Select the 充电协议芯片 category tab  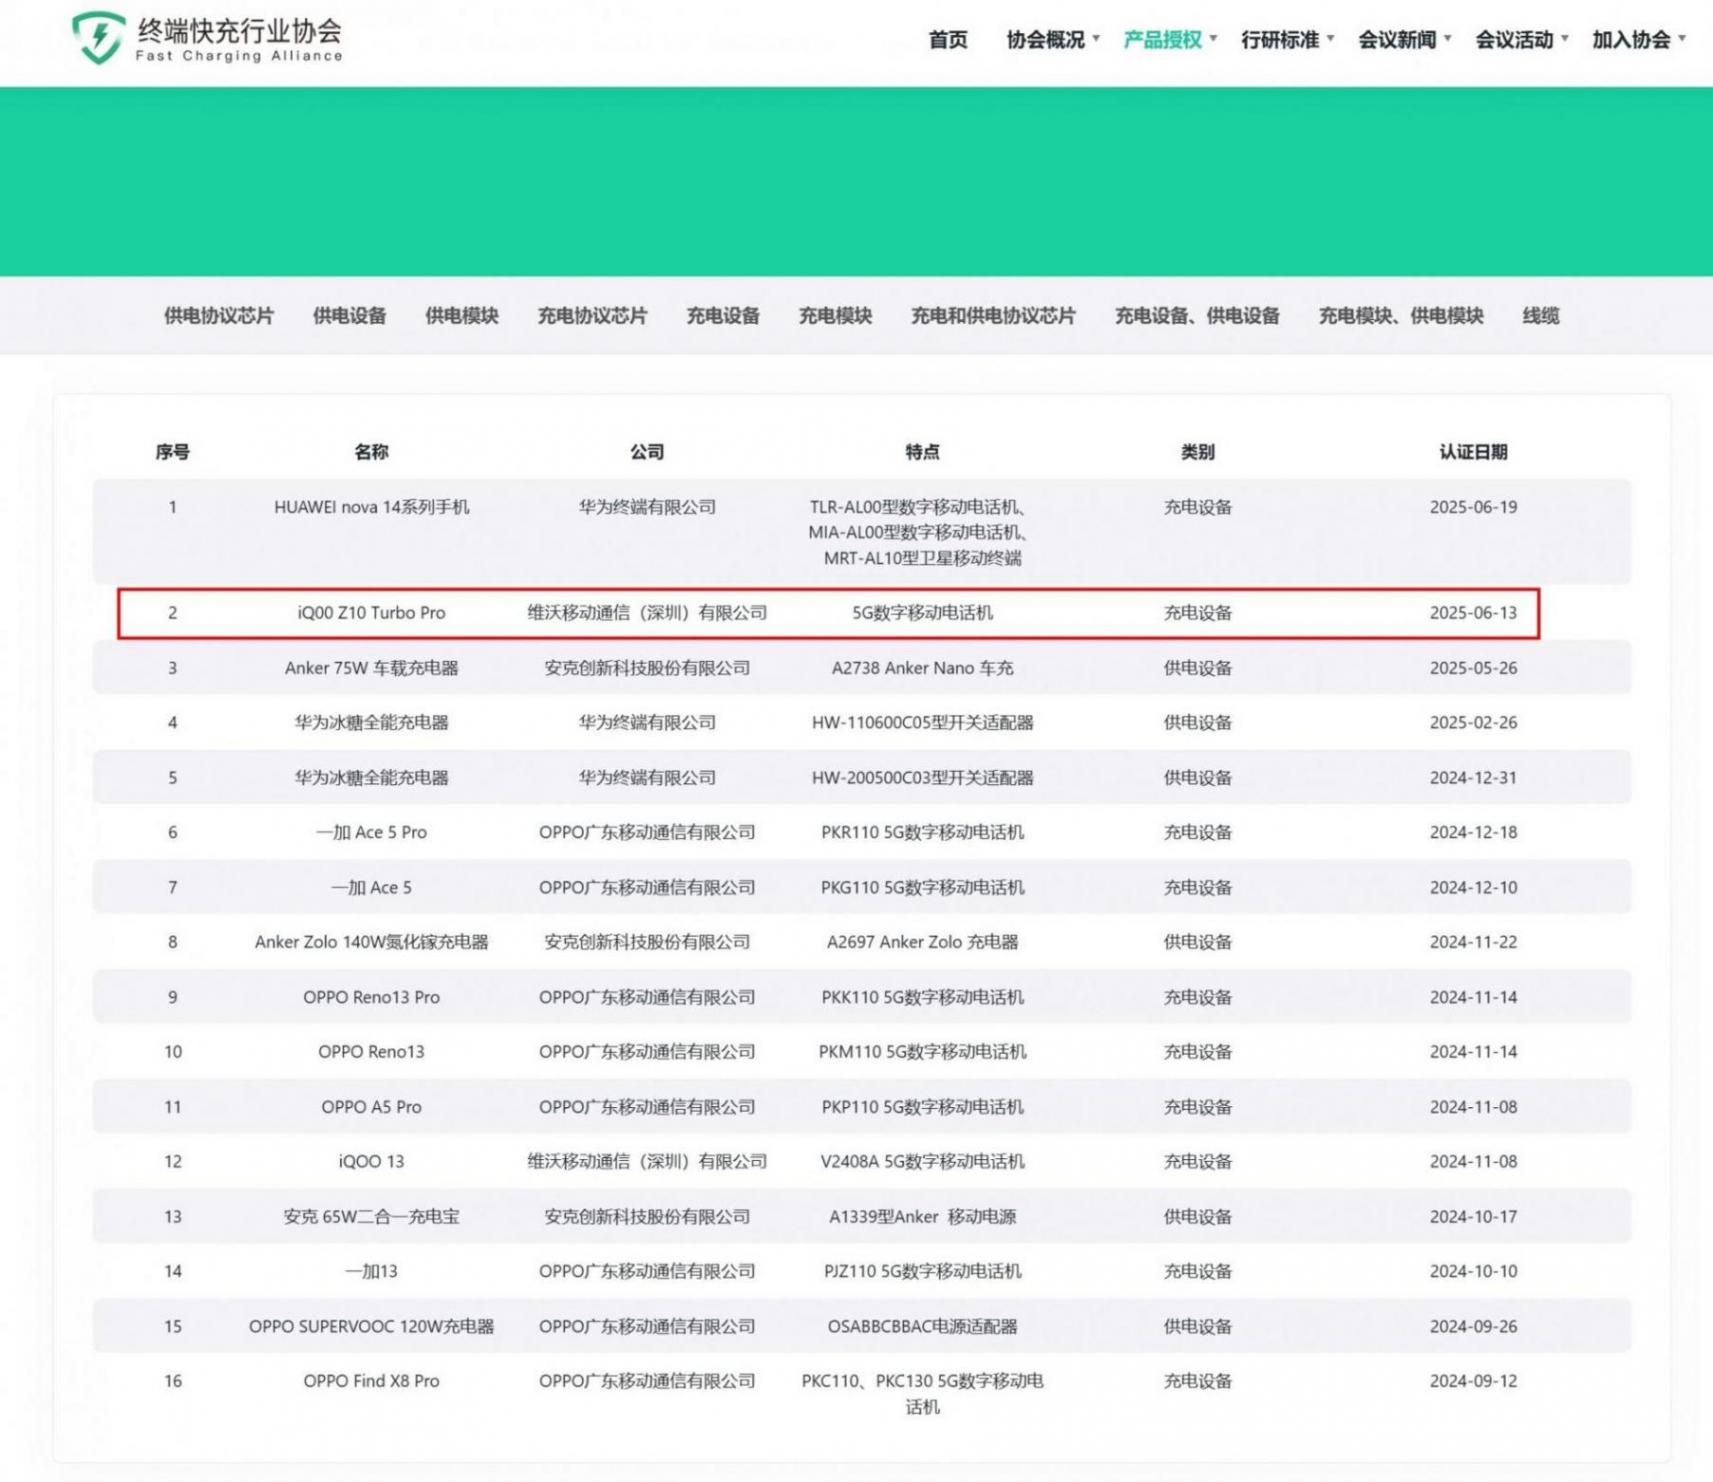click(592, 316)
